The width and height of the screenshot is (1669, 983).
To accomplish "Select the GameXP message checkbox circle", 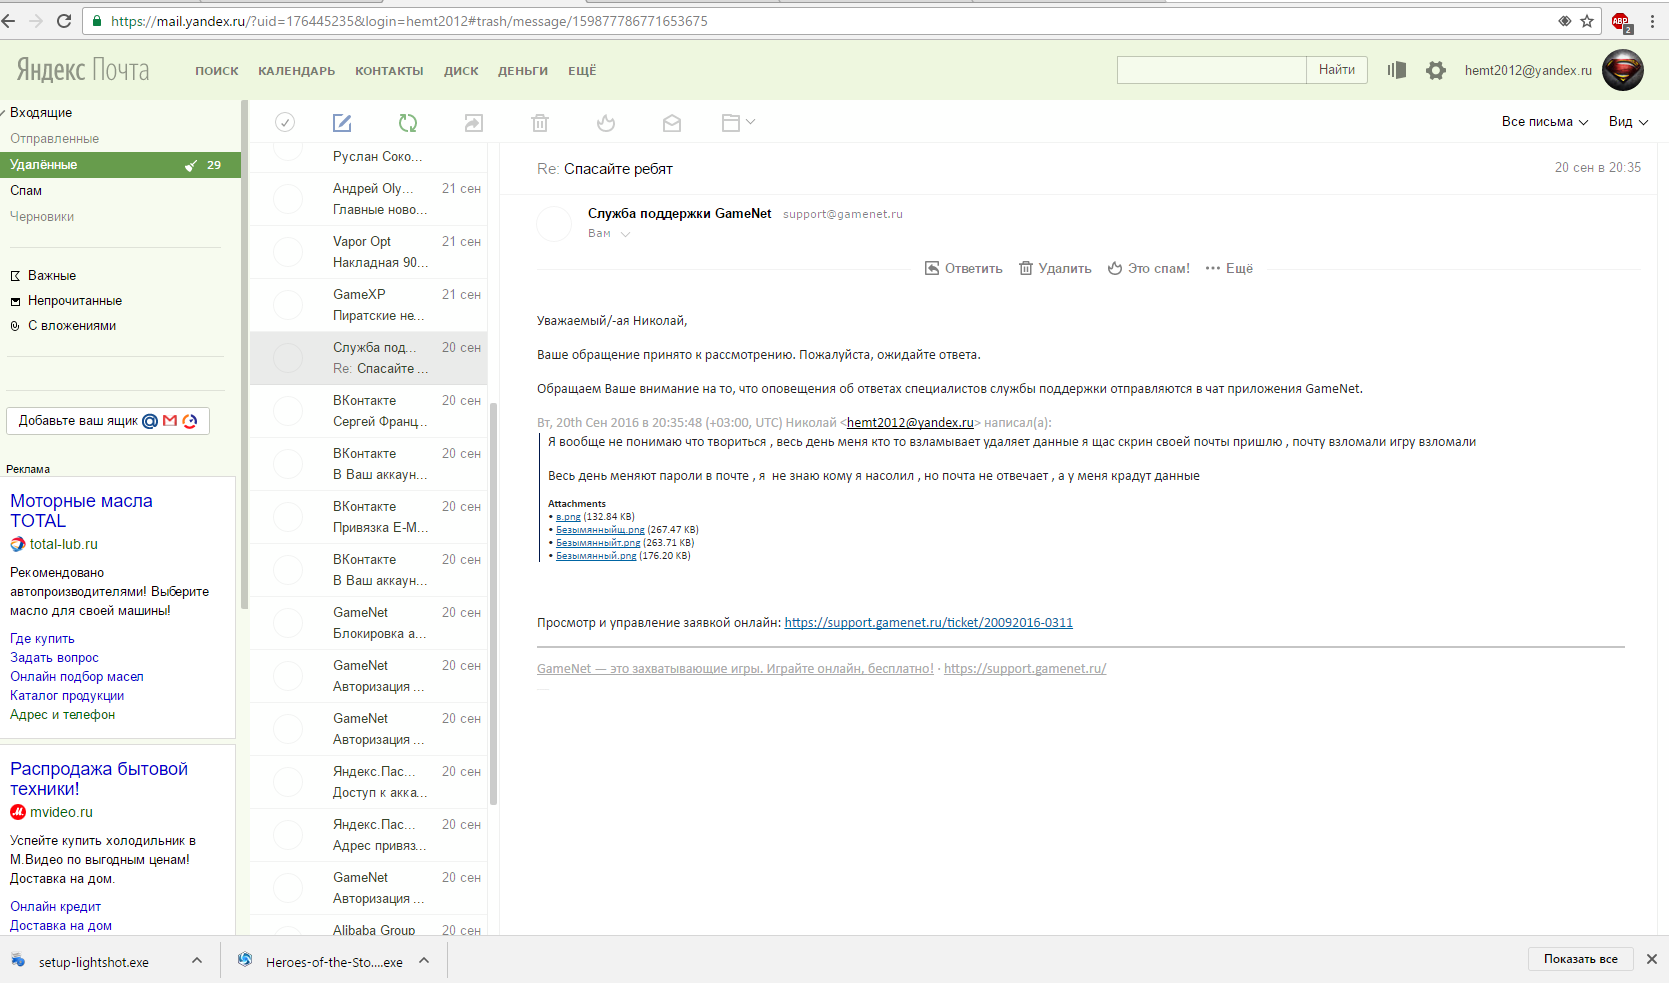I will point(288,305).
